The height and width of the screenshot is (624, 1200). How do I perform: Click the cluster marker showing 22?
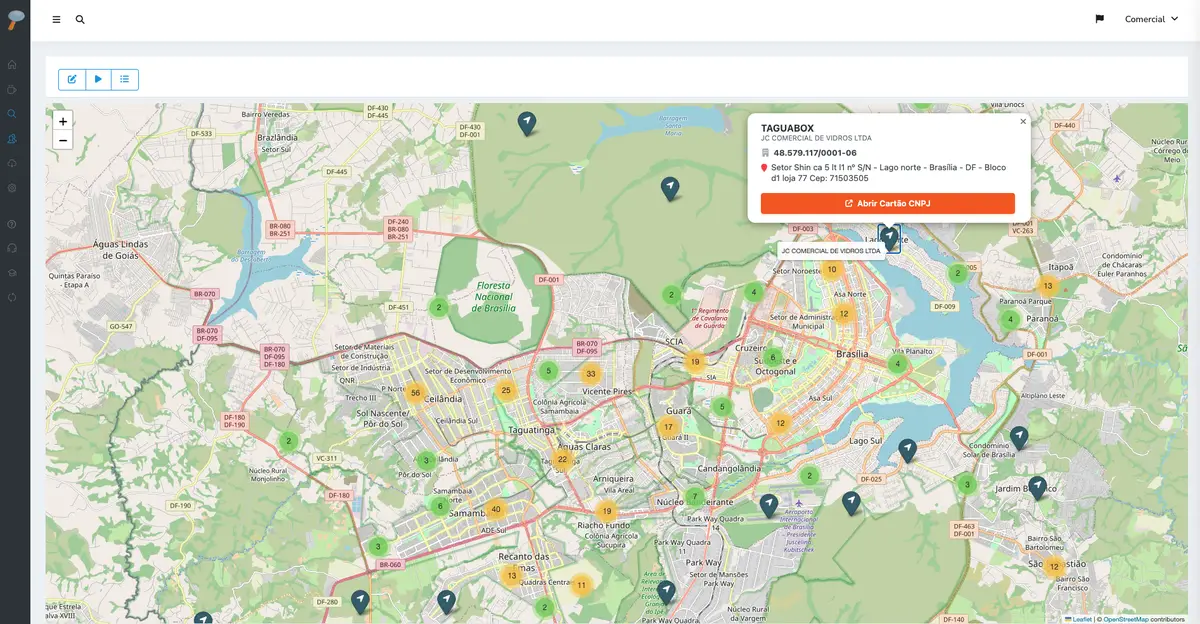(x=562, y=460)
